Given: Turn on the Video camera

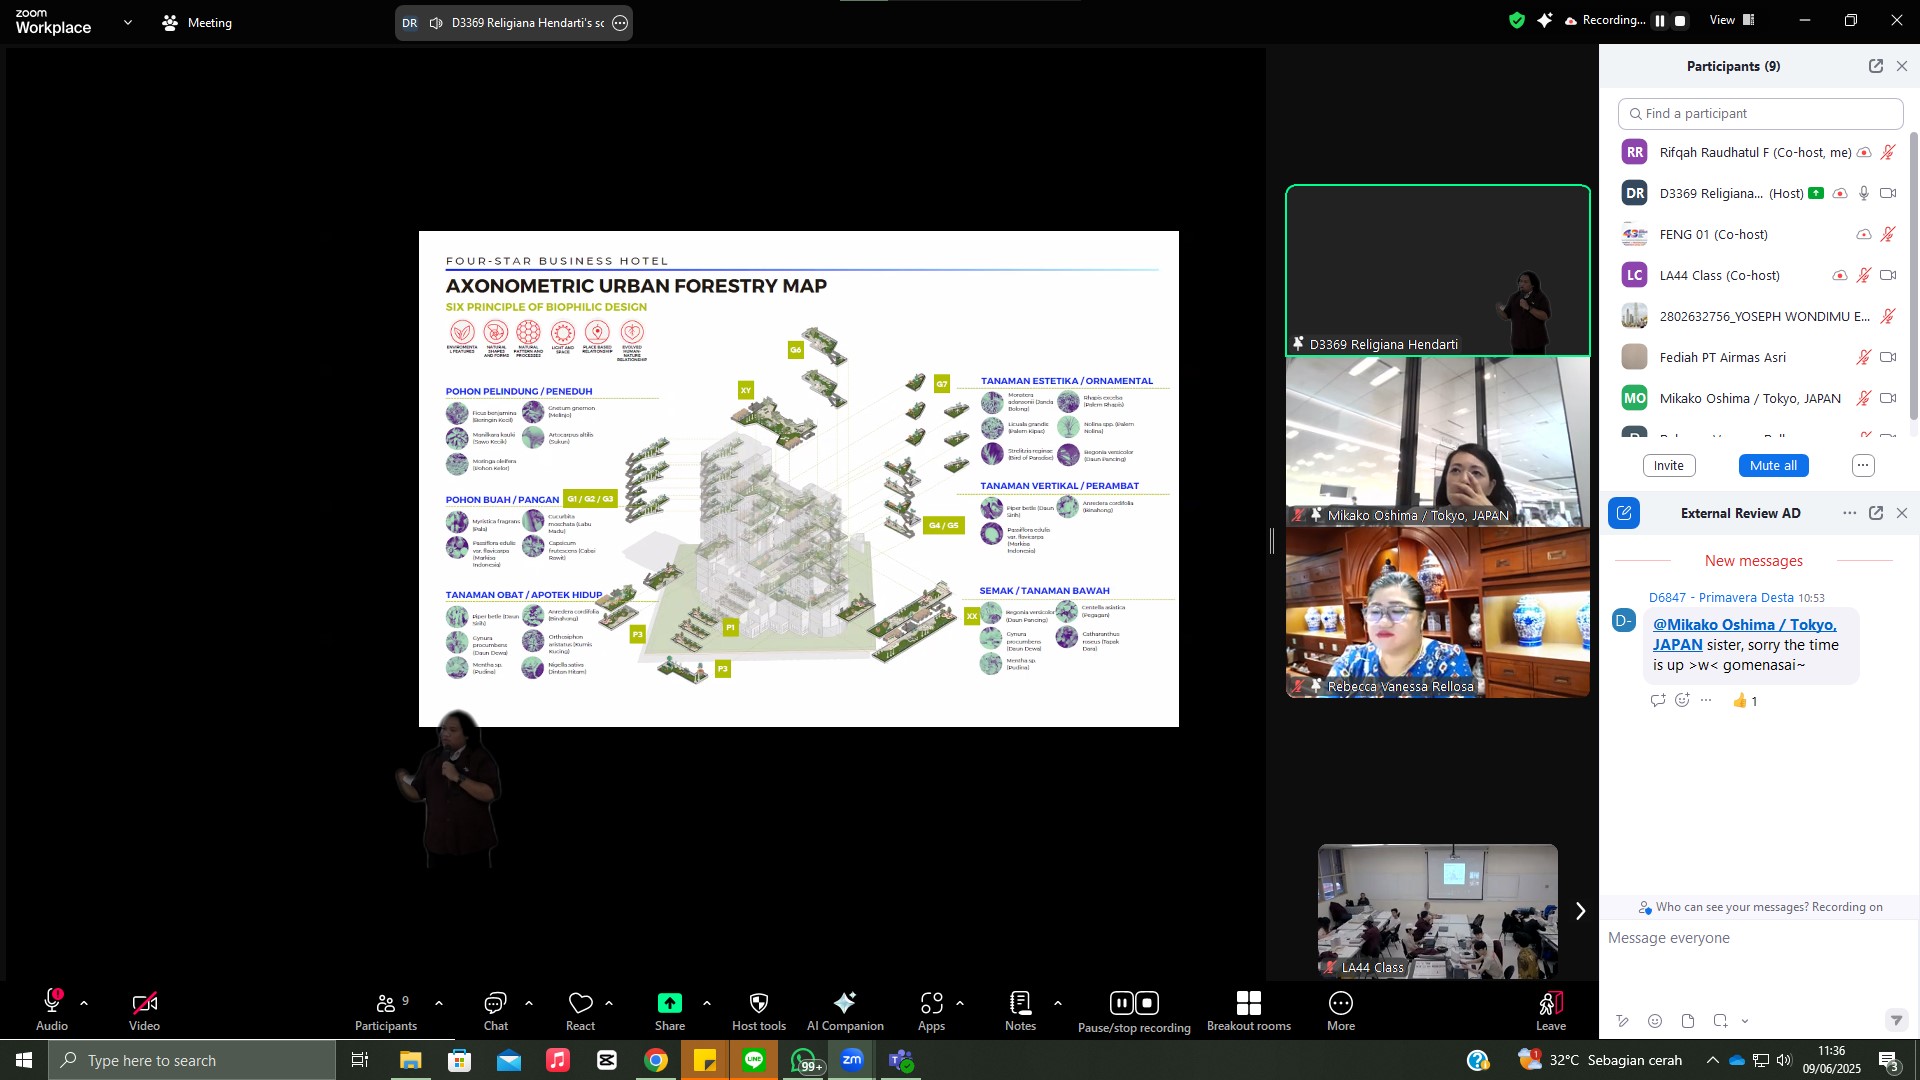Looking at the screenshot, I should pyautogui.click(x=144, y=1010).
